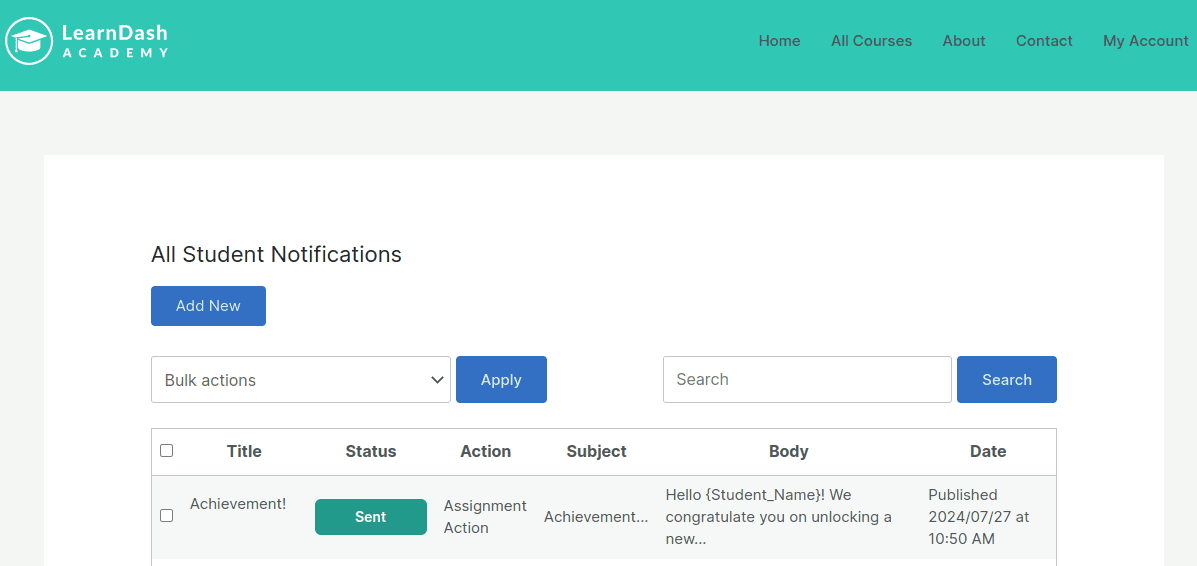Apply the selected bulk action
The height and width of the screenshot is (566, 1197).
[x=501, y=380]
